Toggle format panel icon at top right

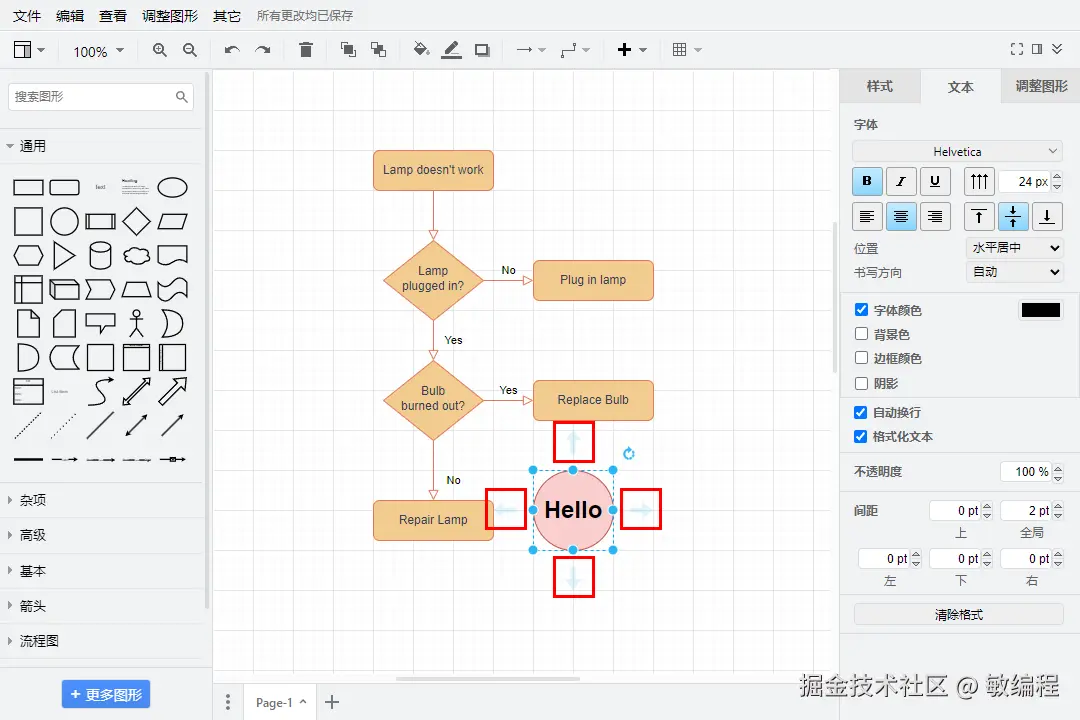tap(1037, 49)
